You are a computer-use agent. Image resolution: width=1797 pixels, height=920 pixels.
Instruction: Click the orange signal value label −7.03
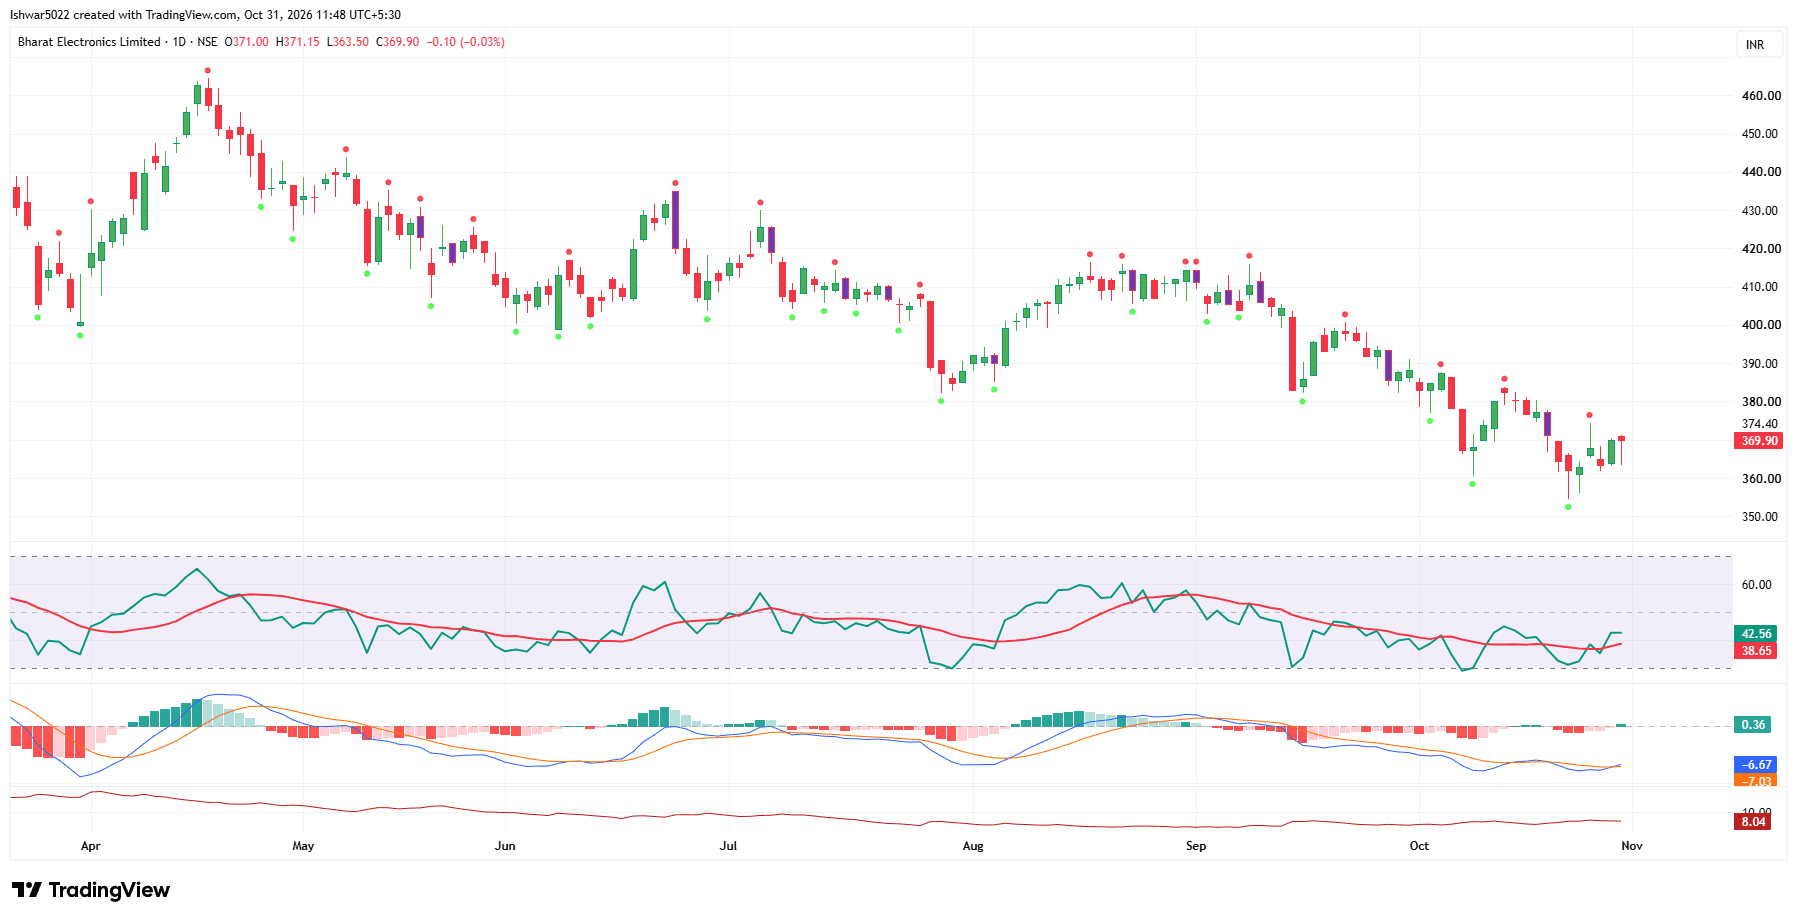pos(1756,781)
